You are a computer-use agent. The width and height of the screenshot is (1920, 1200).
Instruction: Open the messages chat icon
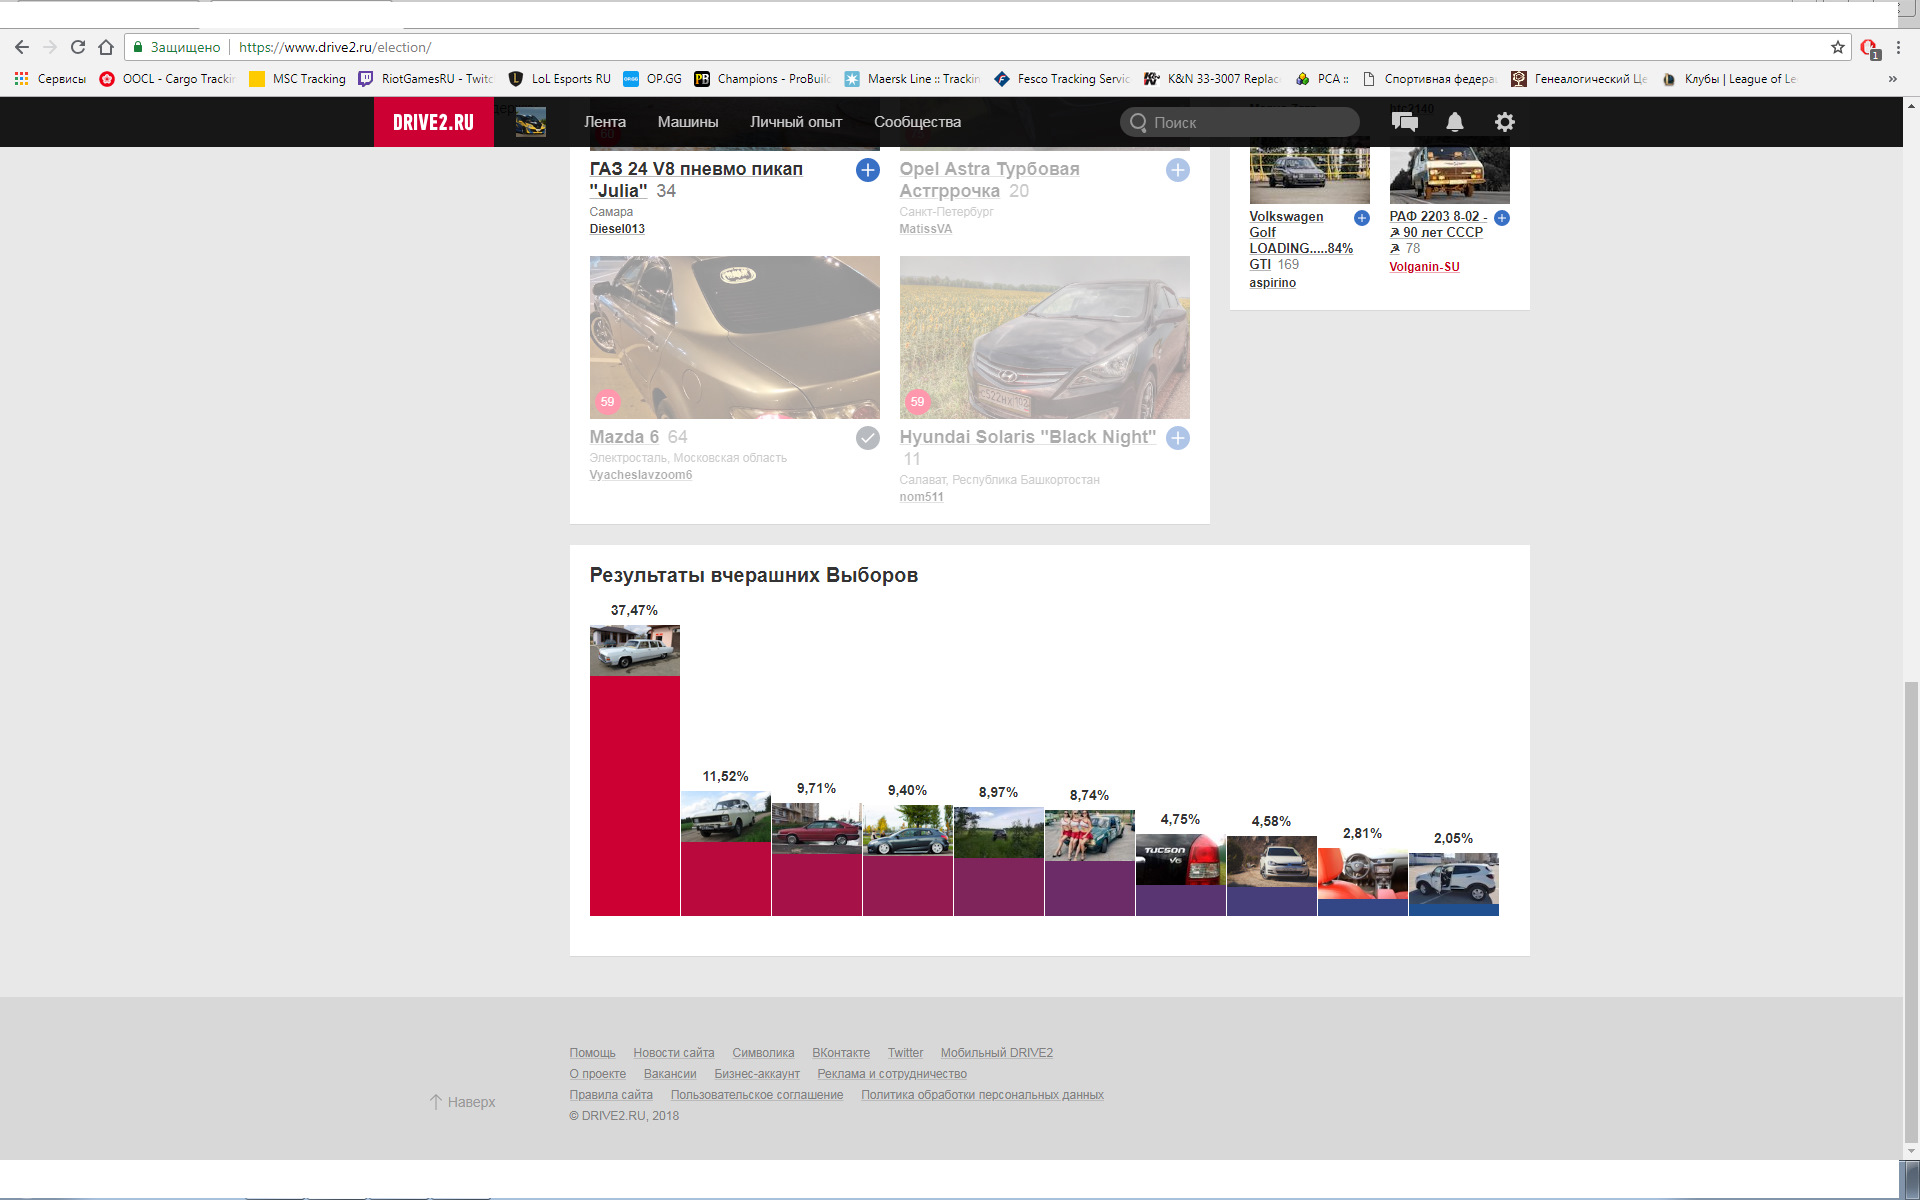pos(1404,122)
